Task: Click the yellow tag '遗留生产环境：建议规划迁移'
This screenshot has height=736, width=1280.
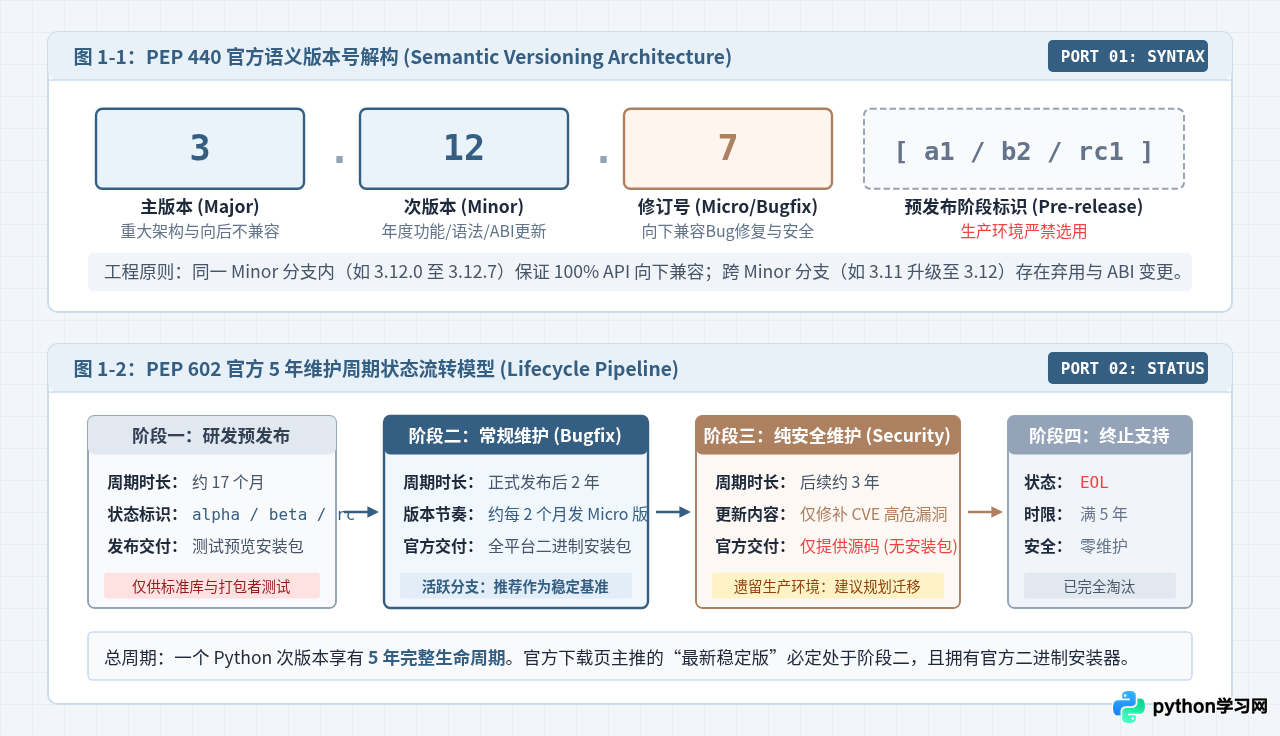Action: [x=828, y=586]
